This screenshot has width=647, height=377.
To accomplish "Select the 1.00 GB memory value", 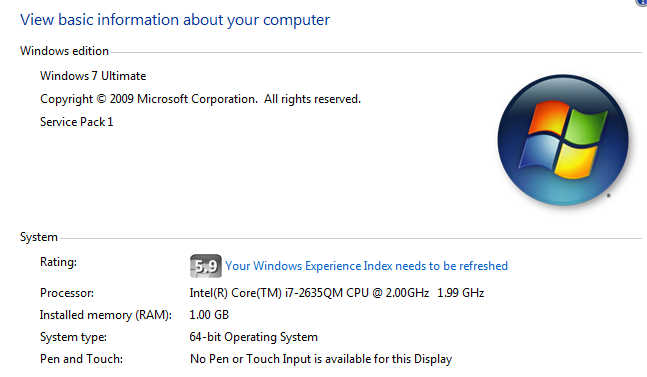I will click(x=209, y=315).
